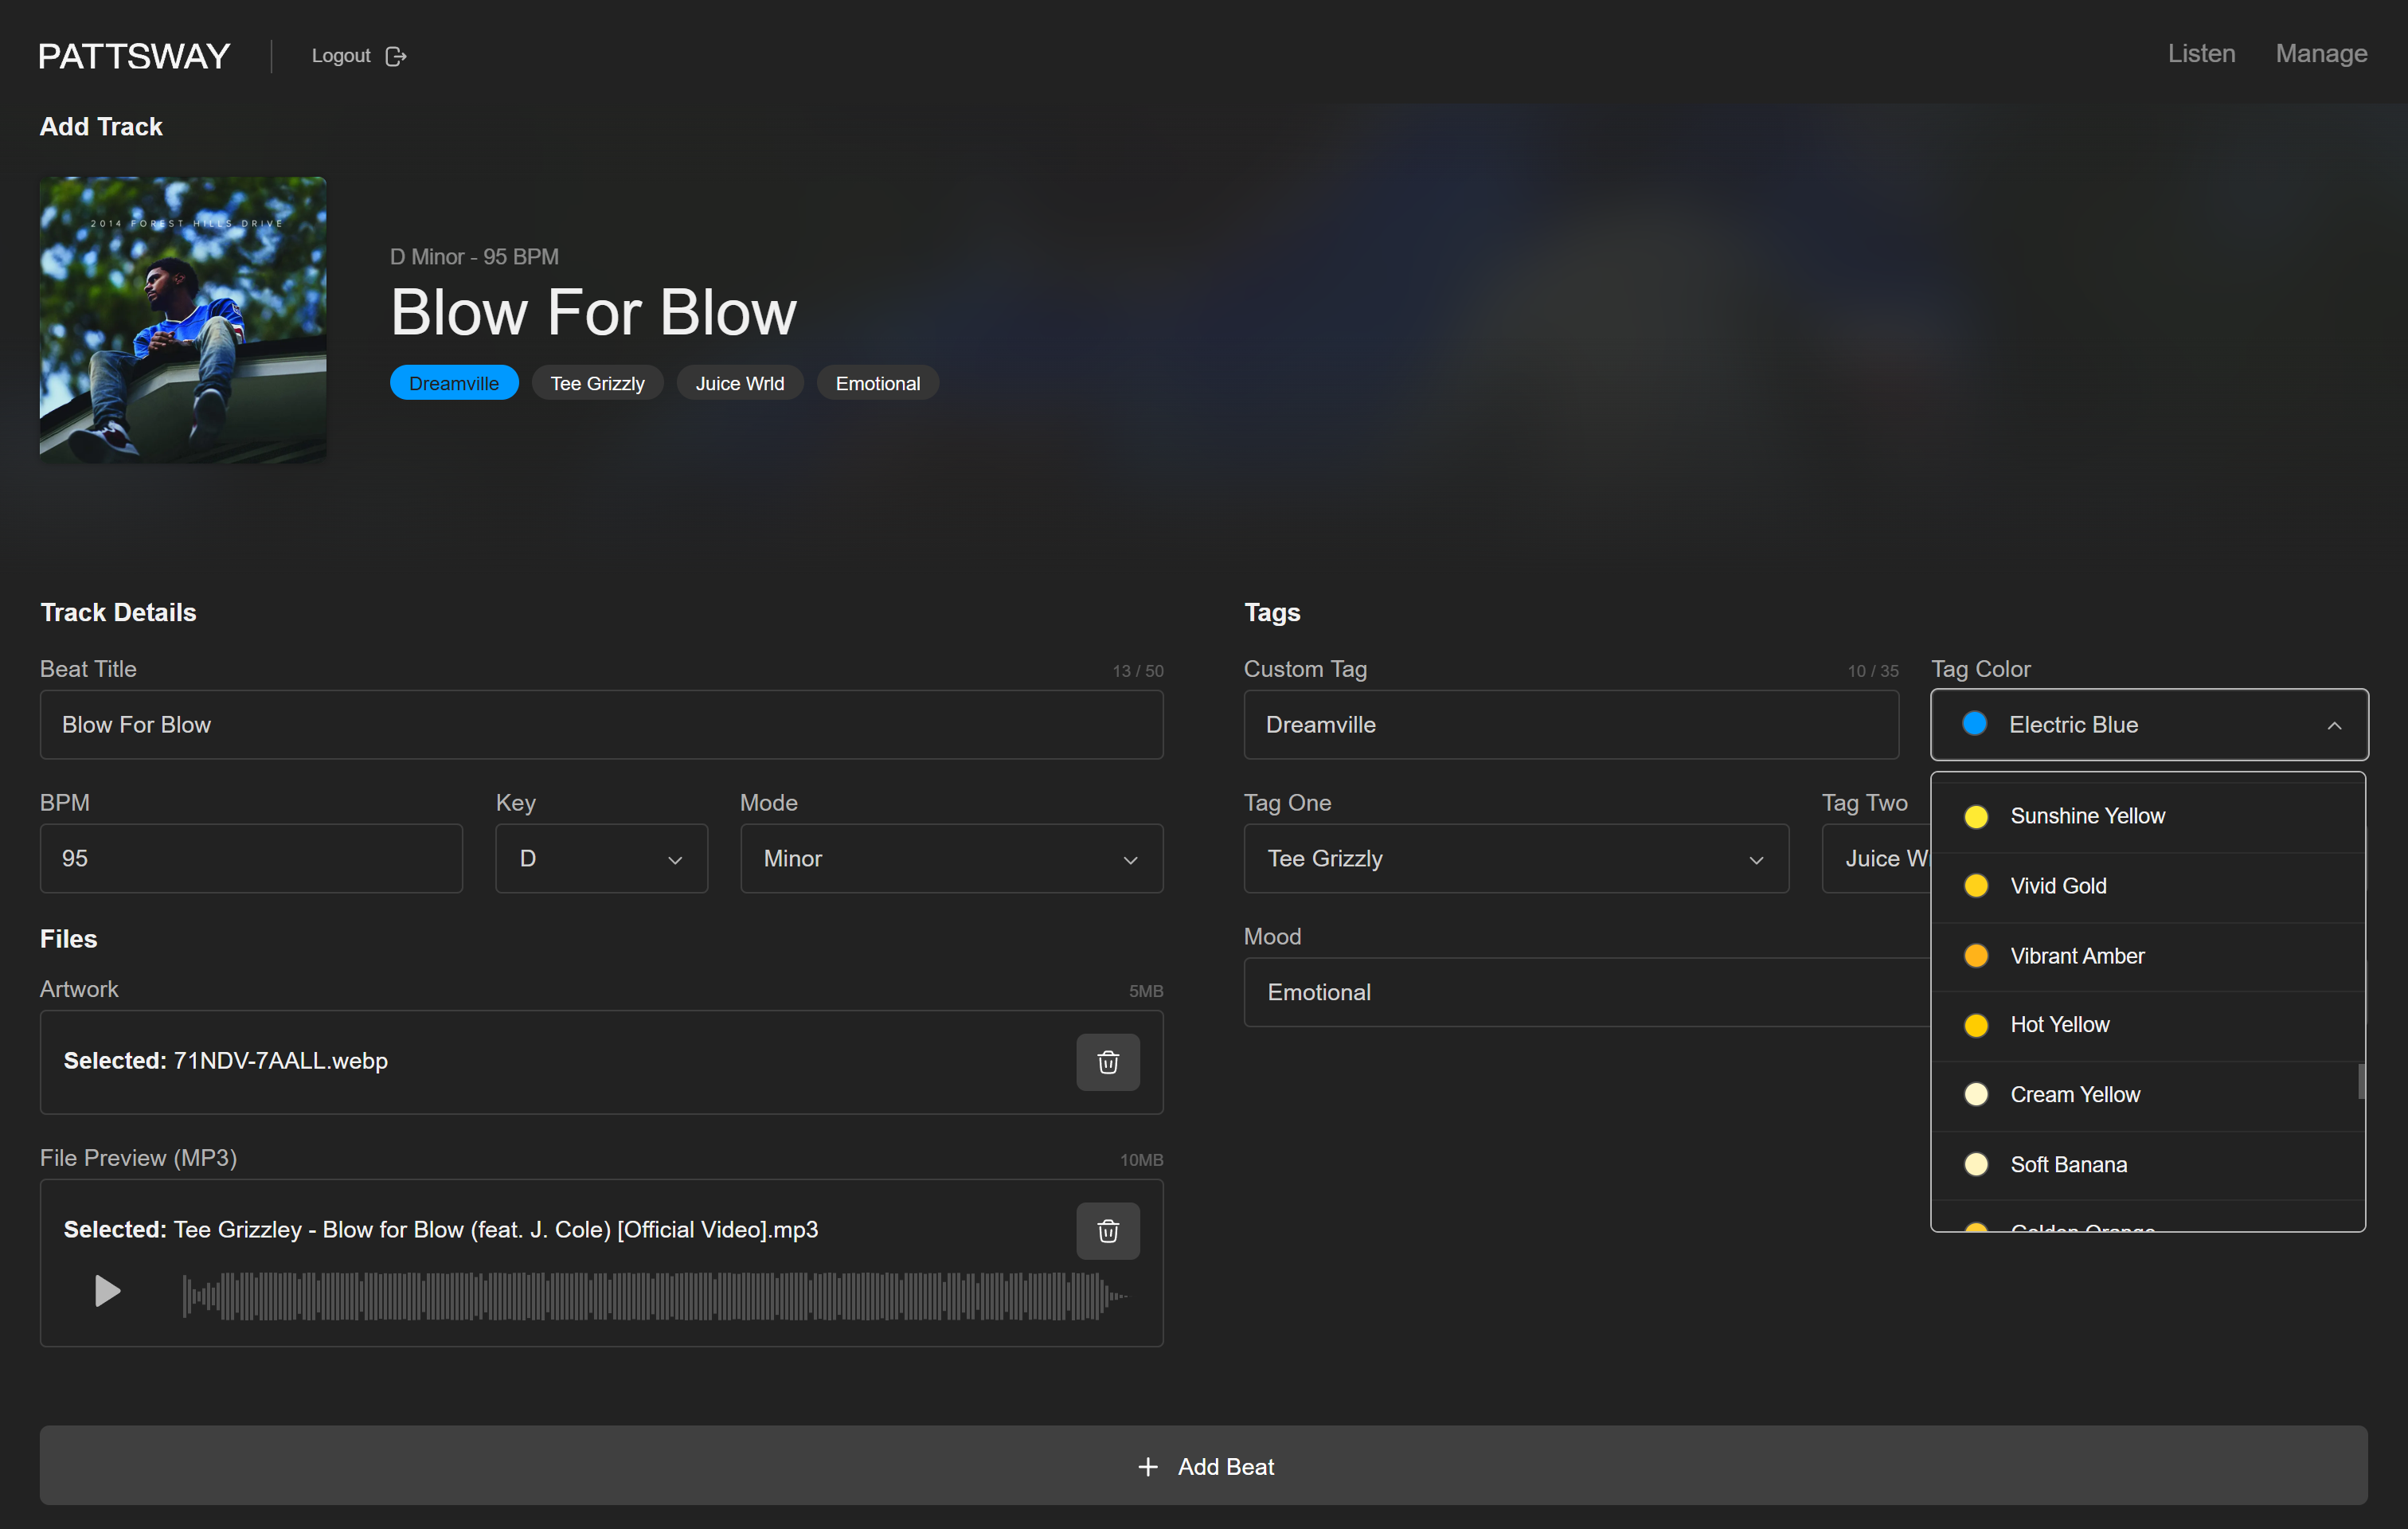Screen dimensions: 2408x1529
Task: Select the Dreamville tag pill
Action: 453,382
